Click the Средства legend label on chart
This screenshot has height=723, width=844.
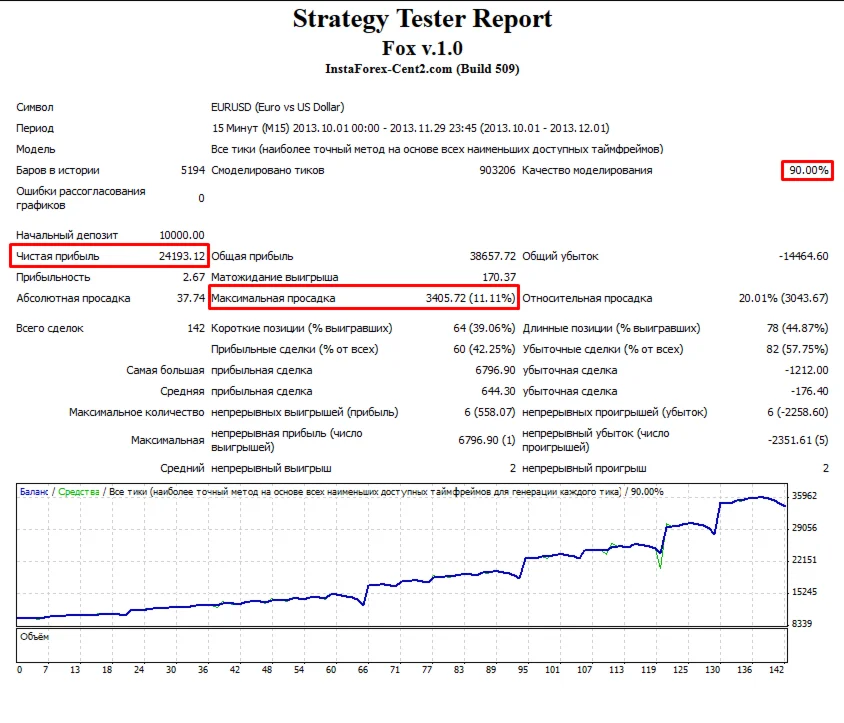click(x=79, y=492)
